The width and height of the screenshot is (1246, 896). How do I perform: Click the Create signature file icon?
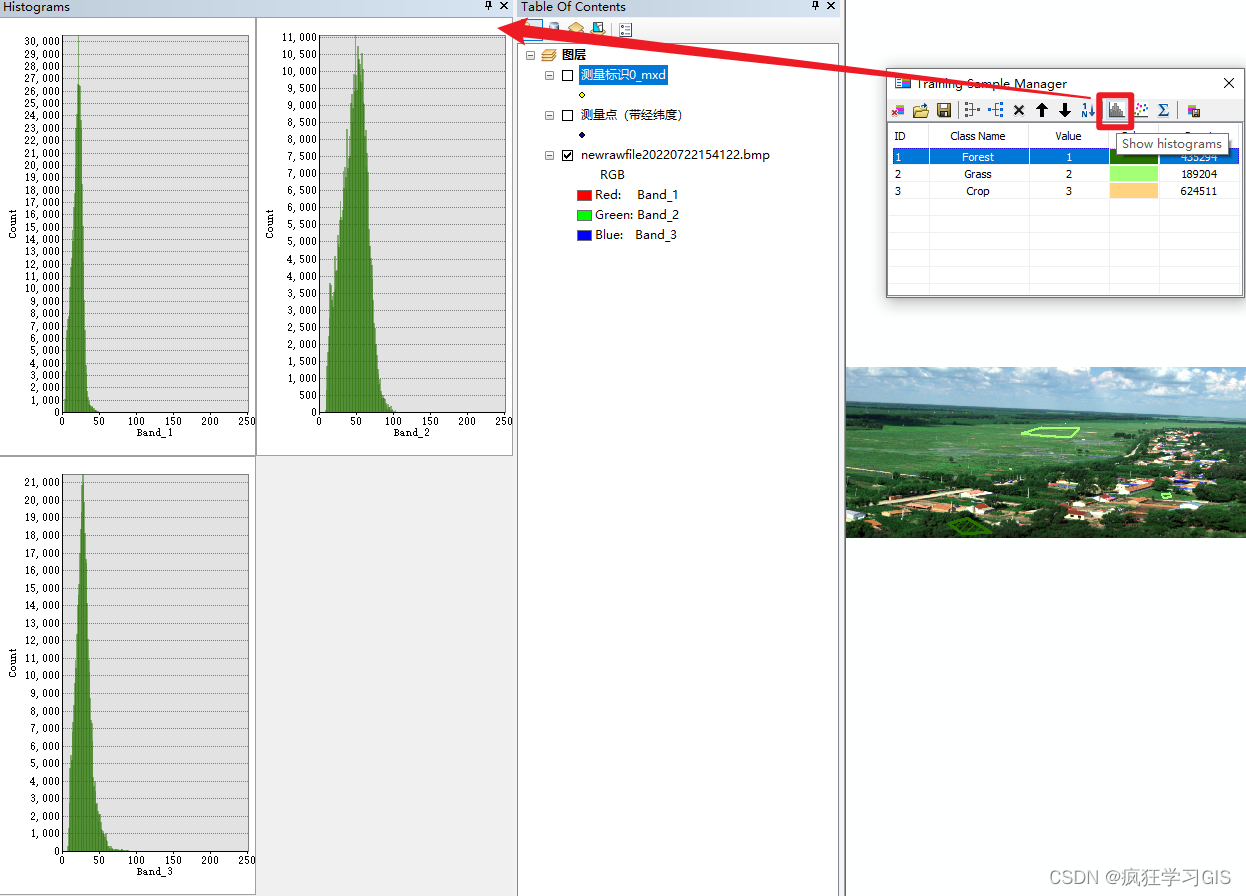coord(1193,110)
